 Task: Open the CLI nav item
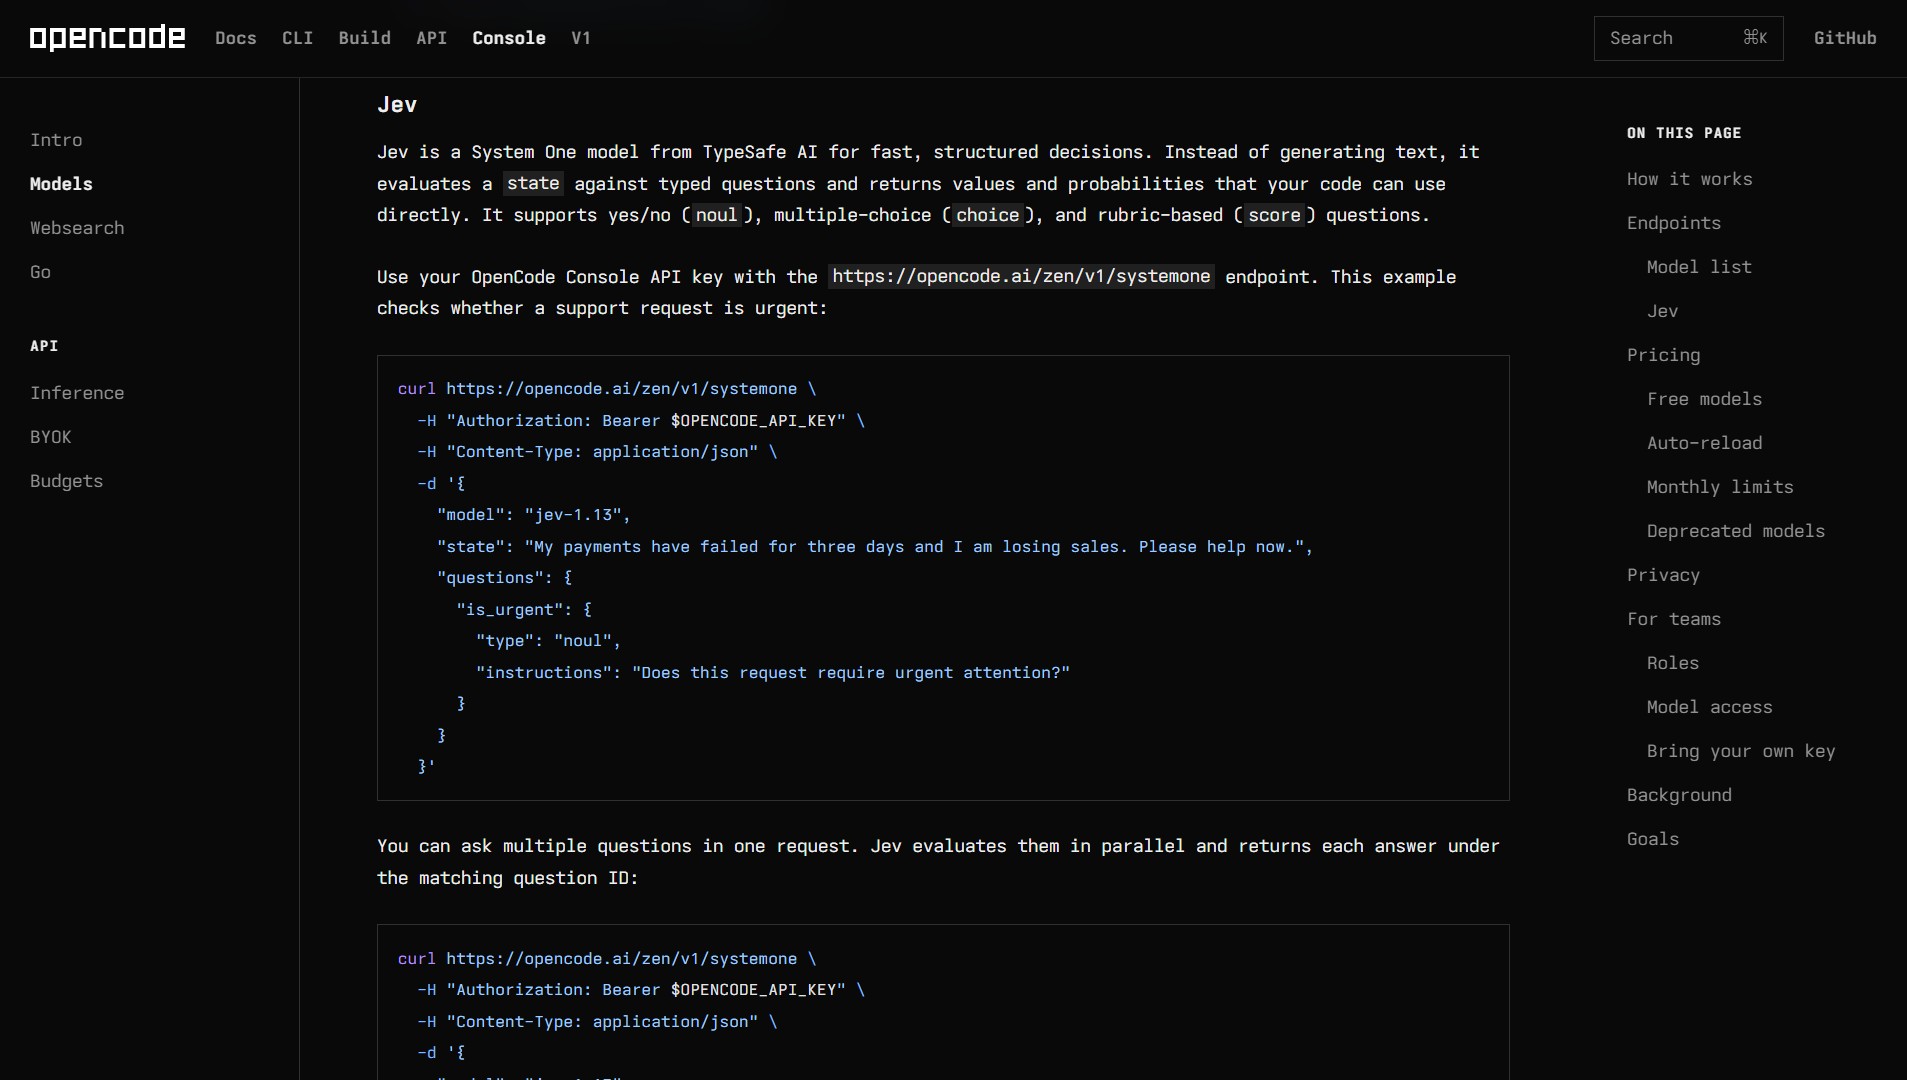pyautogui.click(x=297, y=38)
